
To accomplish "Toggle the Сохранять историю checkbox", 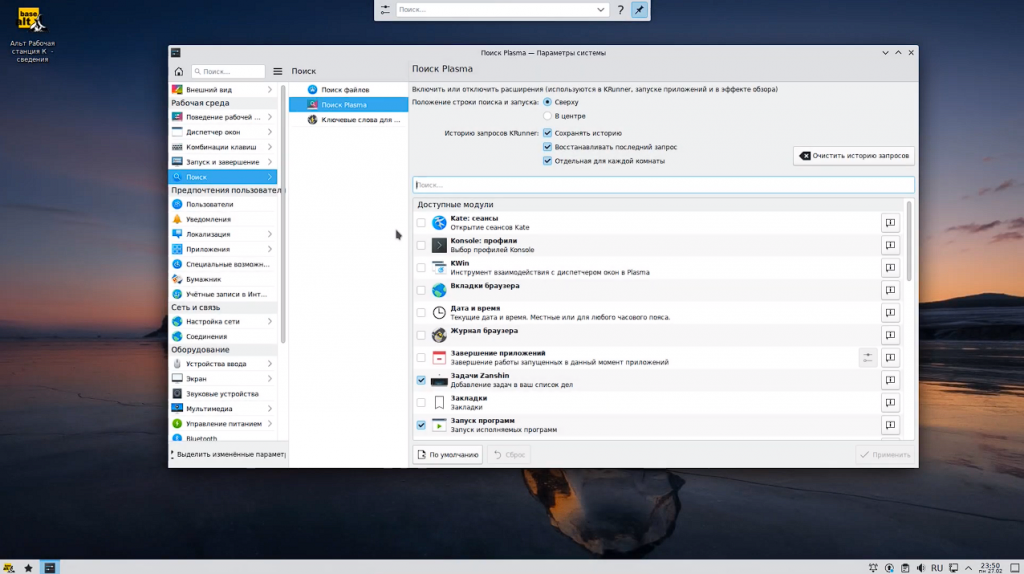I will coord(547,133).
